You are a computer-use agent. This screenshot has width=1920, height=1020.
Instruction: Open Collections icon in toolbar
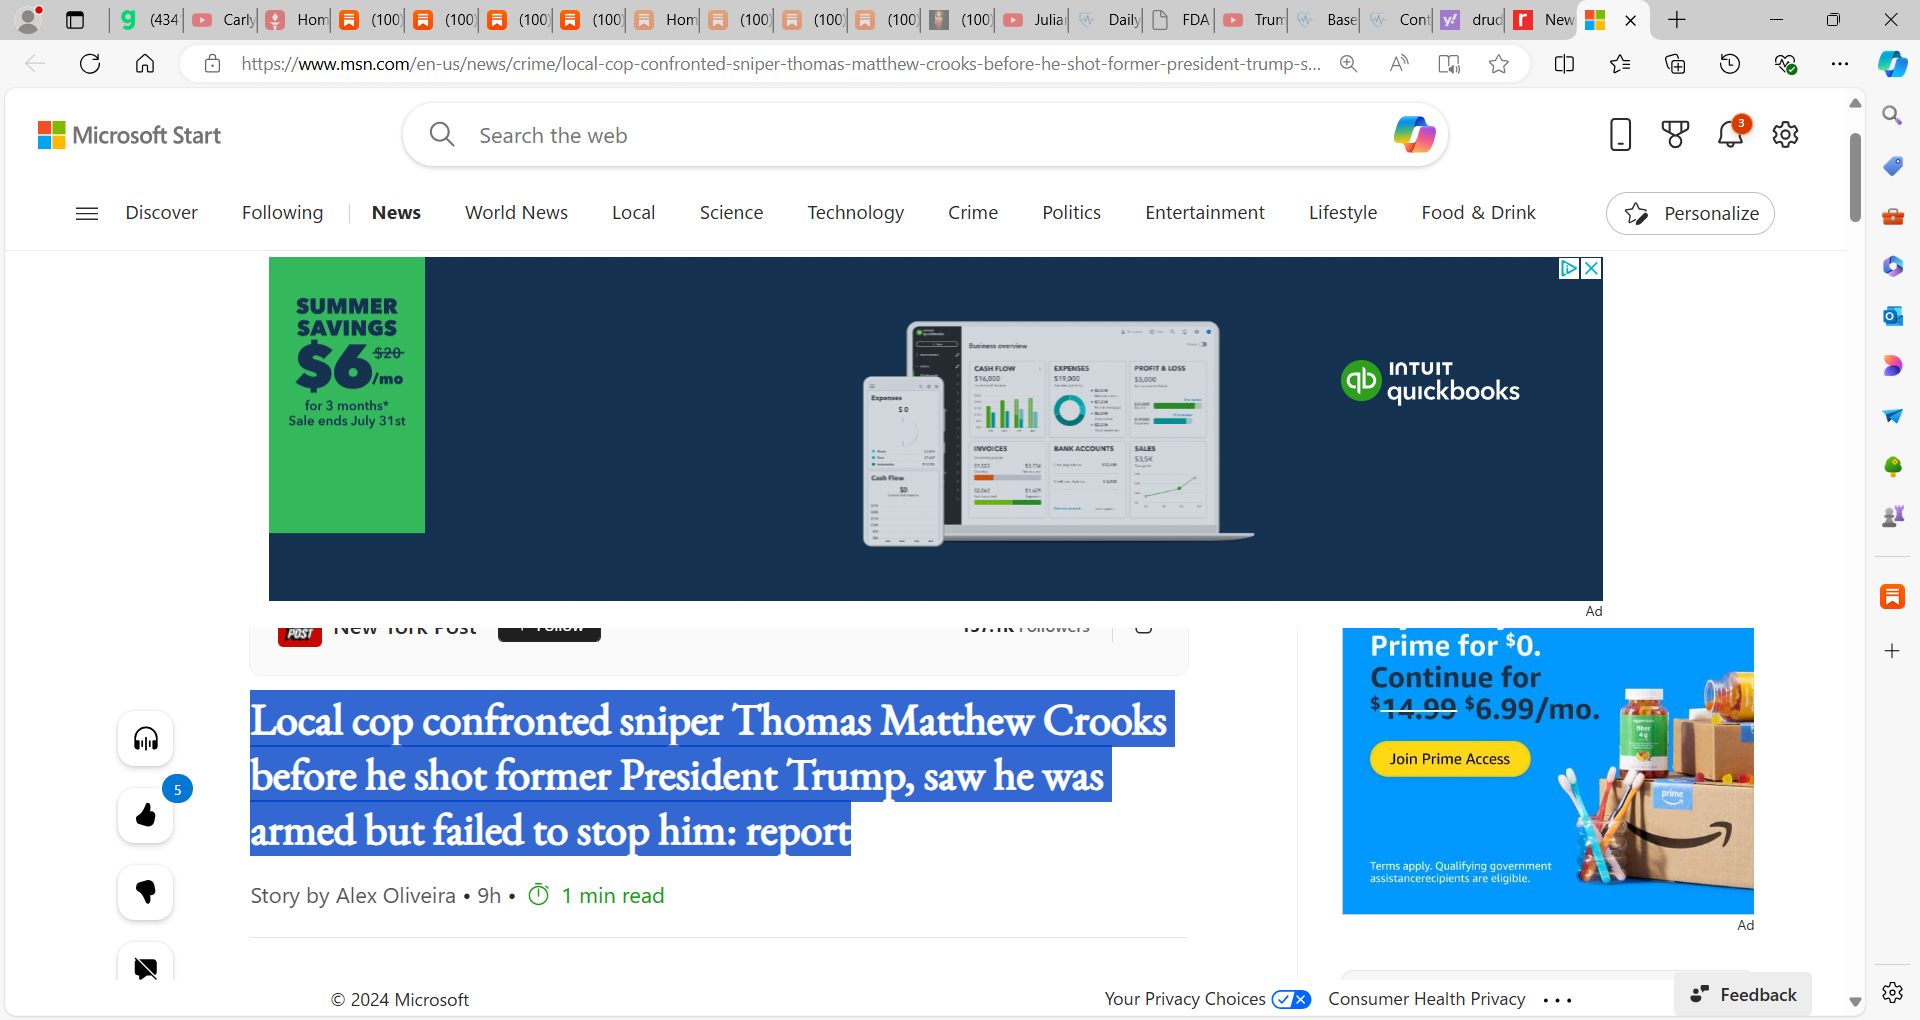pos(1675,64)
